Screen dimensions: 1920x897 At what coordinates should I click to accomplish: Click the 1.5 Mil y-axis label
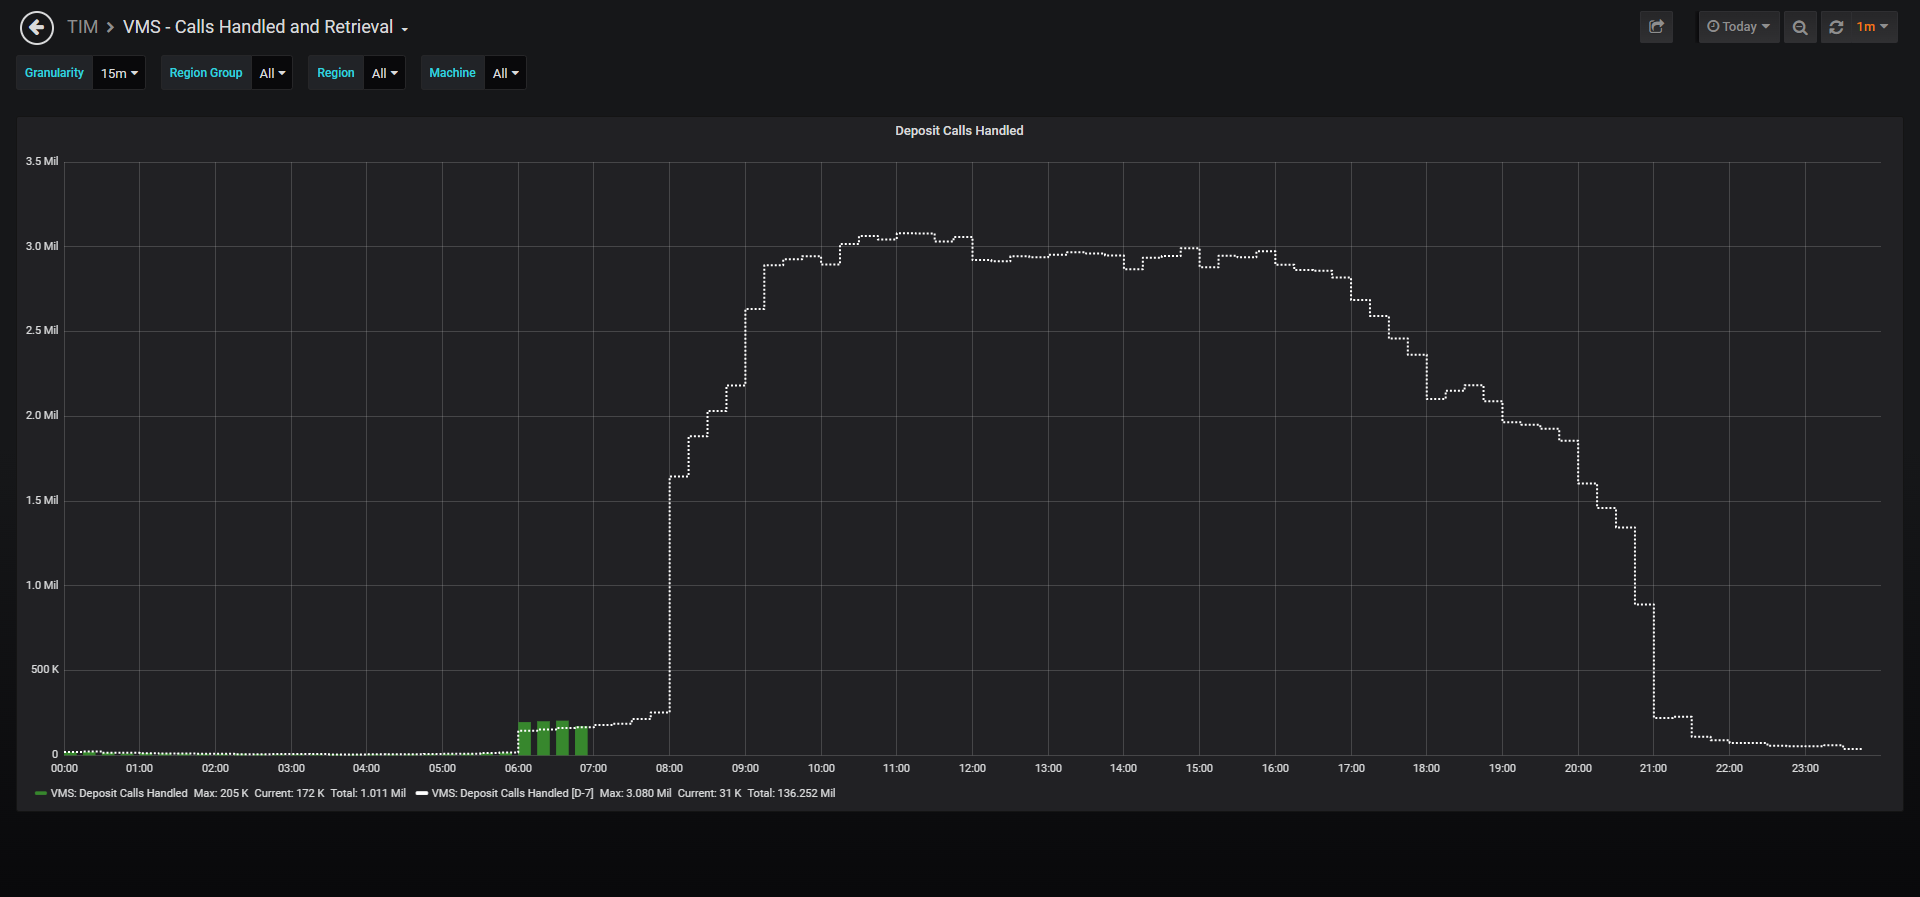(x=42, y=500)
